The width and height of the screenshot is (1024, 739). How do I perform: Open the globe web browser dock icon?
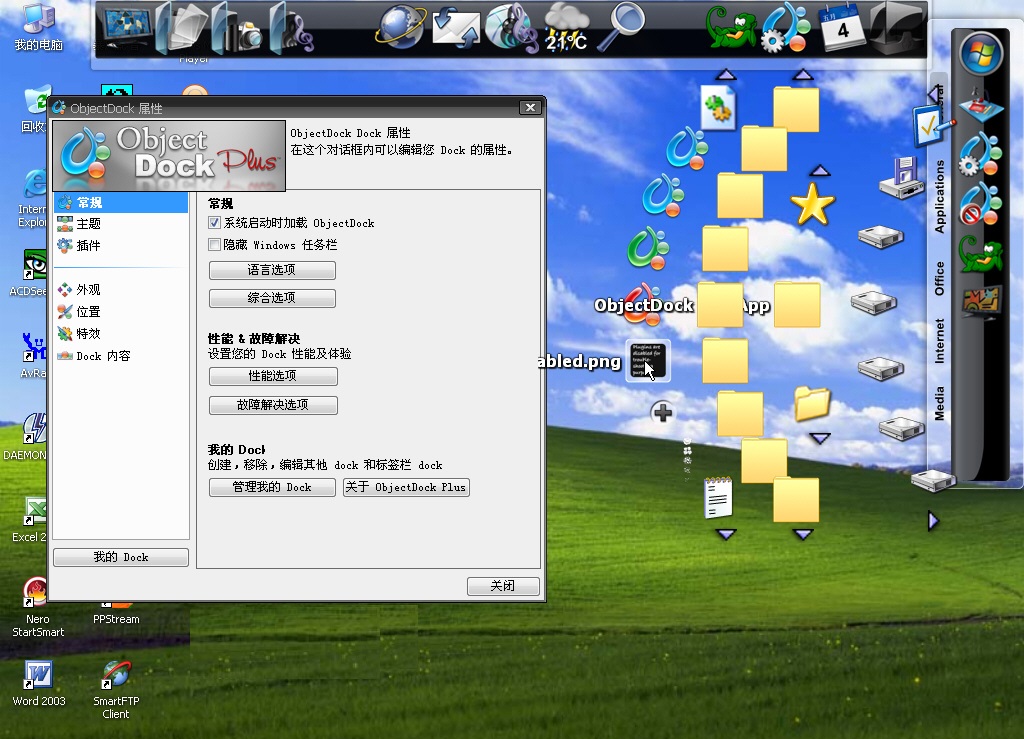click(x=401, y=27)
